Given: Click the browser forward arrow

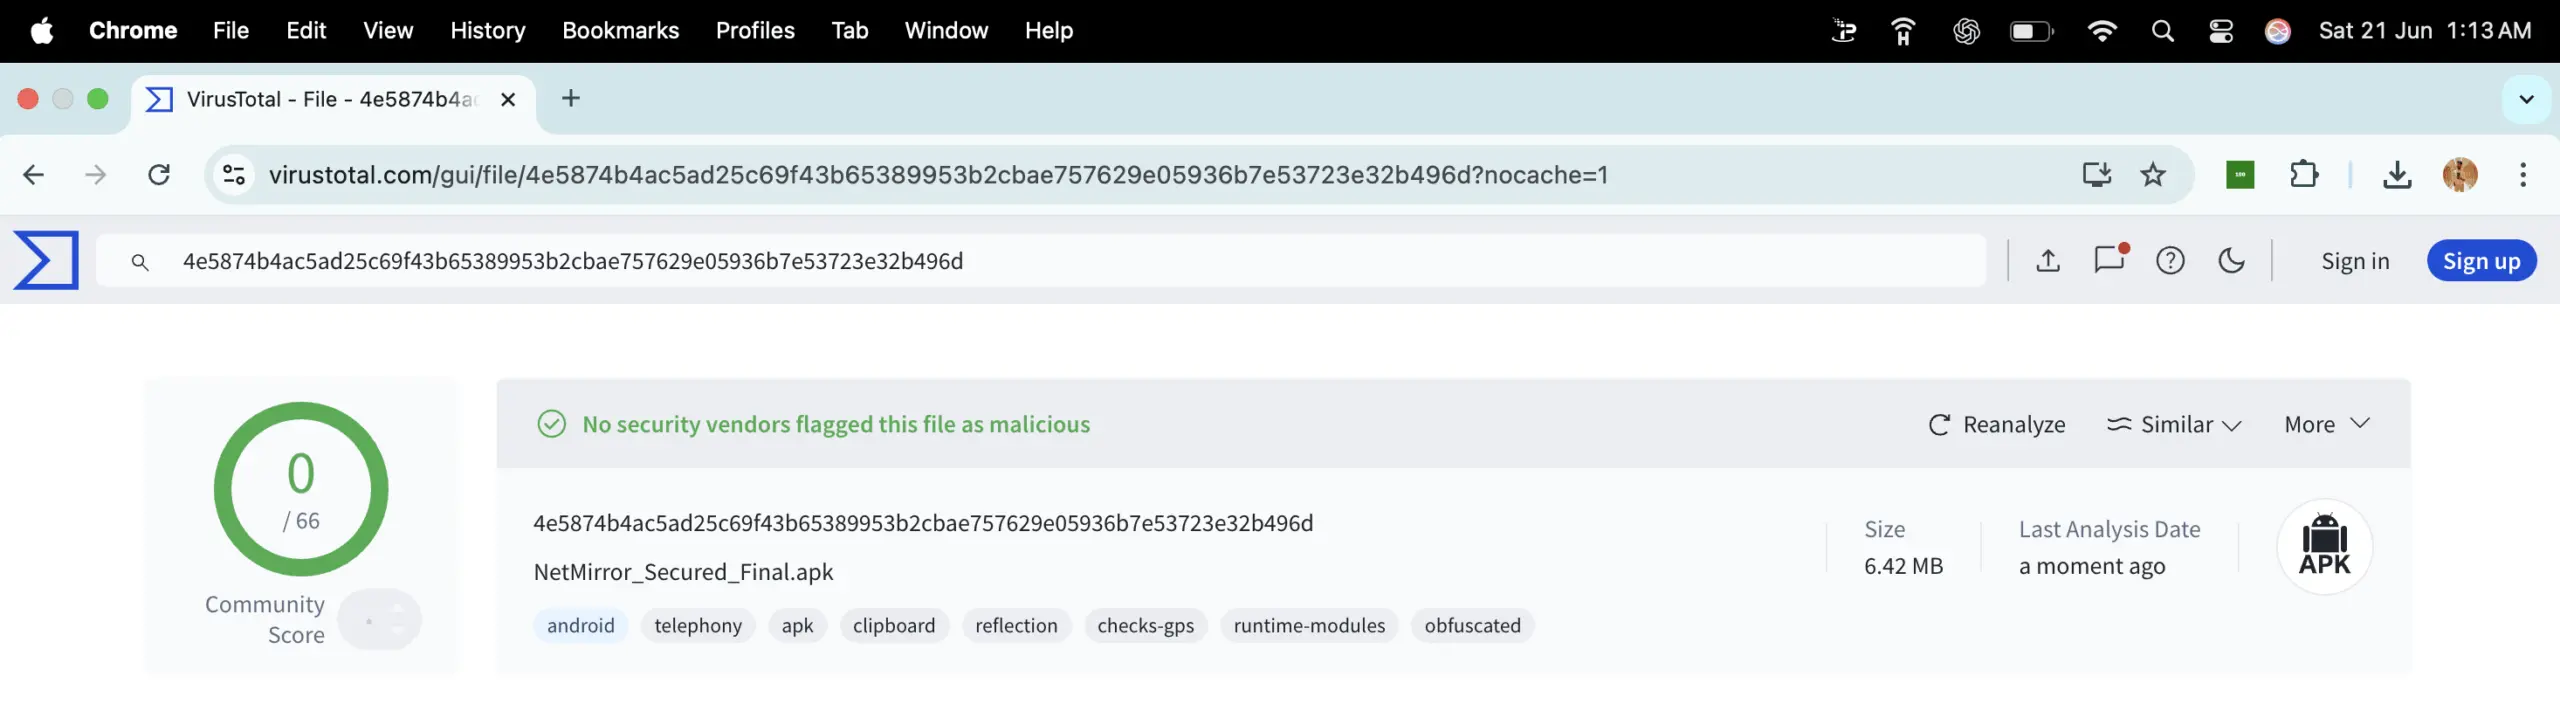Looking at the screenshot, I should coord(95,175).
